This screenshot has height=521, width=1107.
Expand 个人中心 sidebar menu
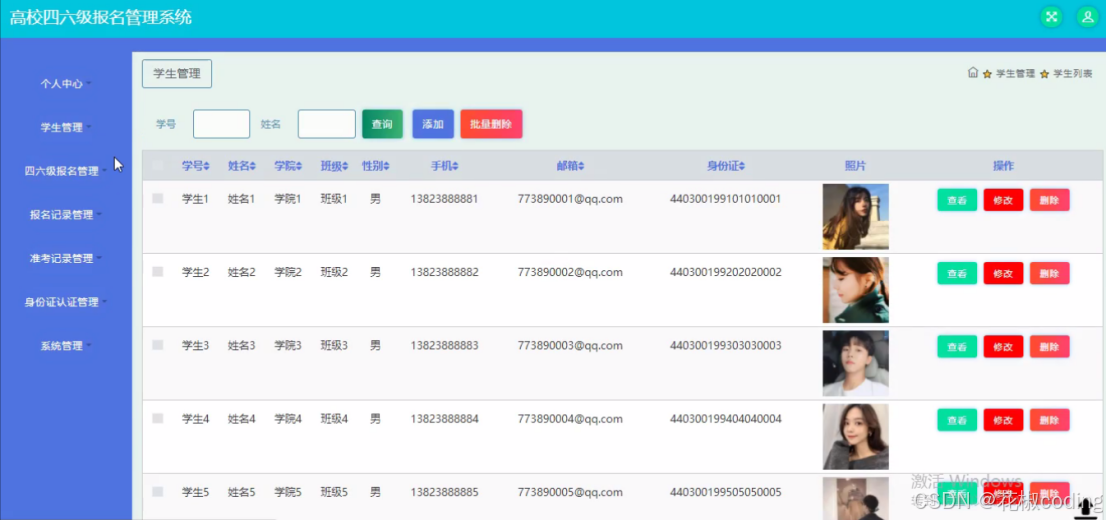[x=66, y=84]
